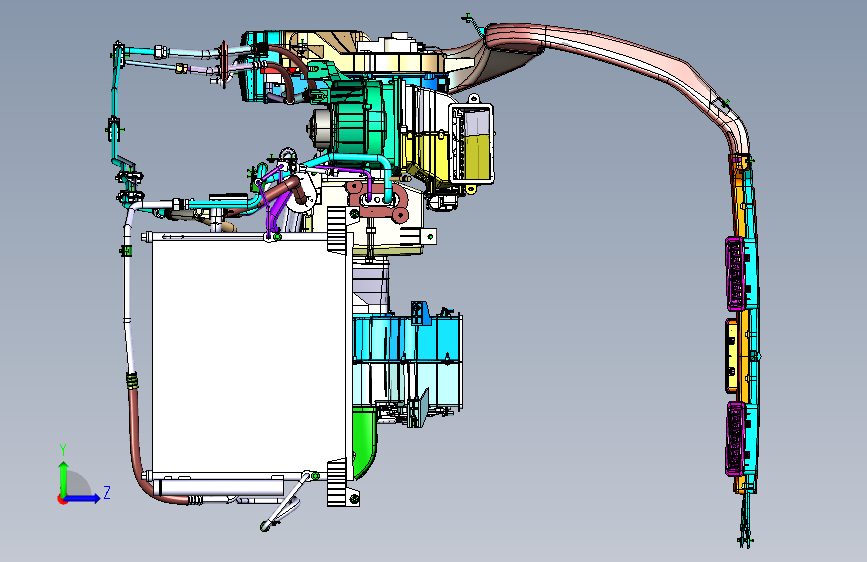This screenshot has width=867, height=562.
Task: Select the red origin point of the triad
Action: (62, 499)
